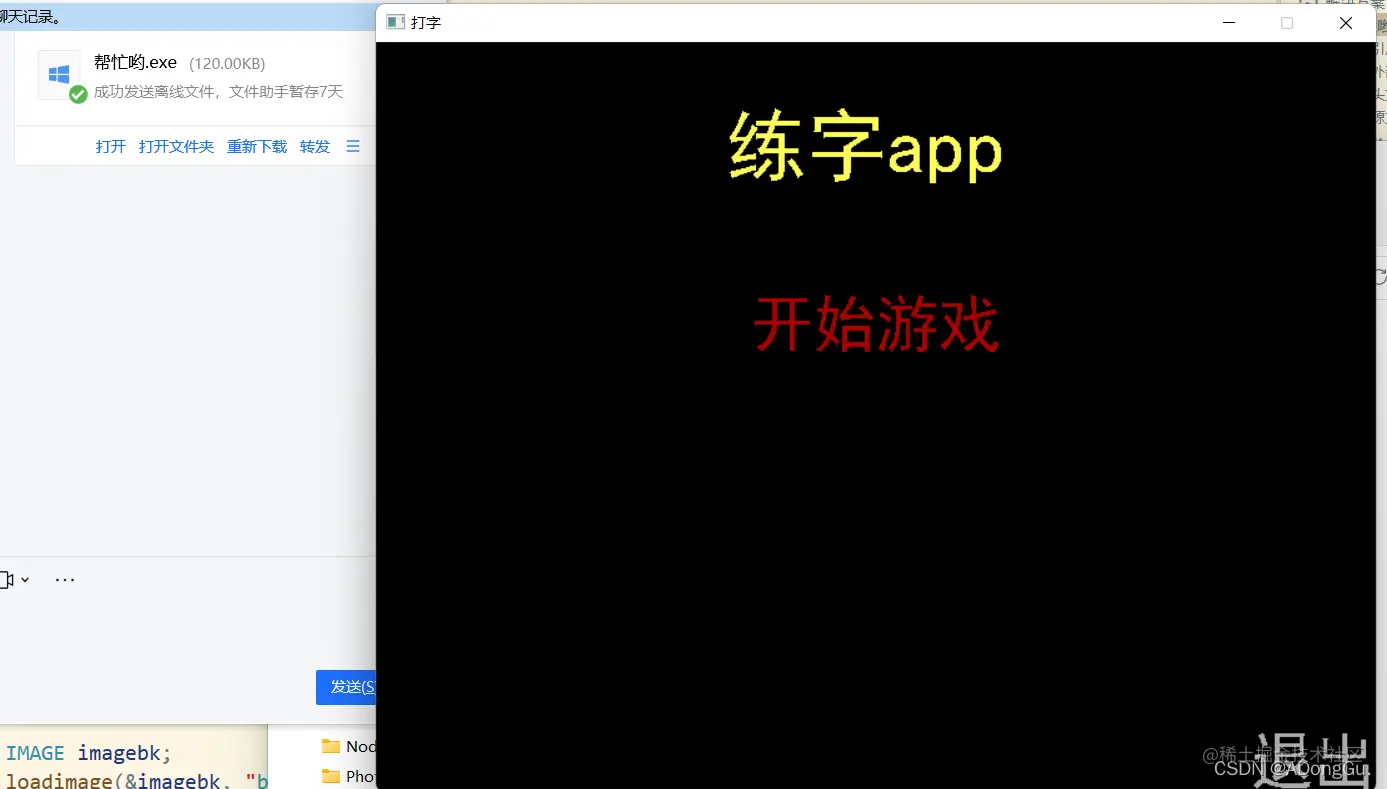Click the 聊天记录 chat header text
The height and width of the screenshot is (789, 1387).
pyautogui.click(x=30, y=16)
